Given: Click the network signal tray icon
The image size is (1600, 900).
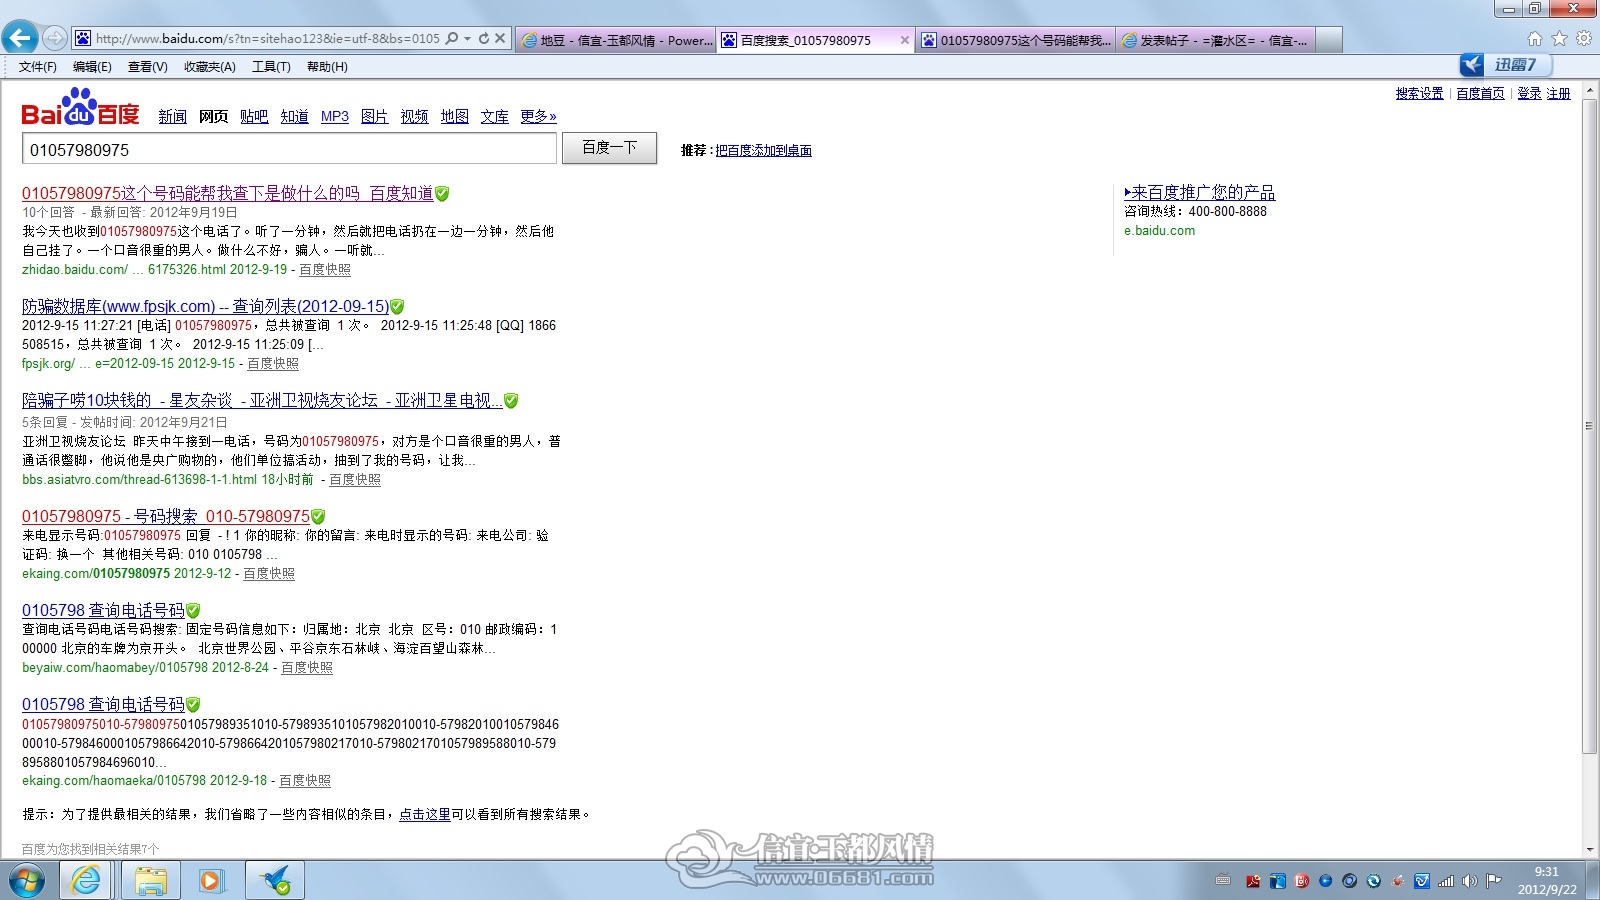Looking at the screenshot, I should (1446, 881).
